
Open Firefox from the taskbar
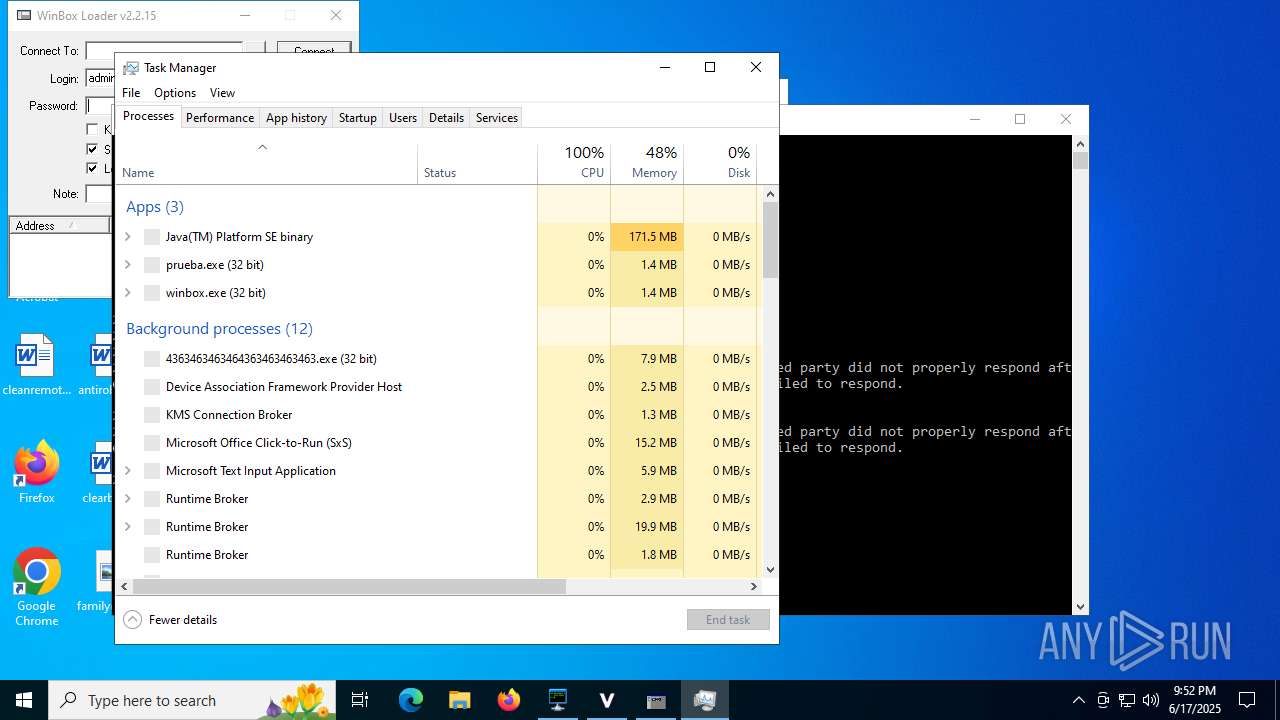[509, 700]
